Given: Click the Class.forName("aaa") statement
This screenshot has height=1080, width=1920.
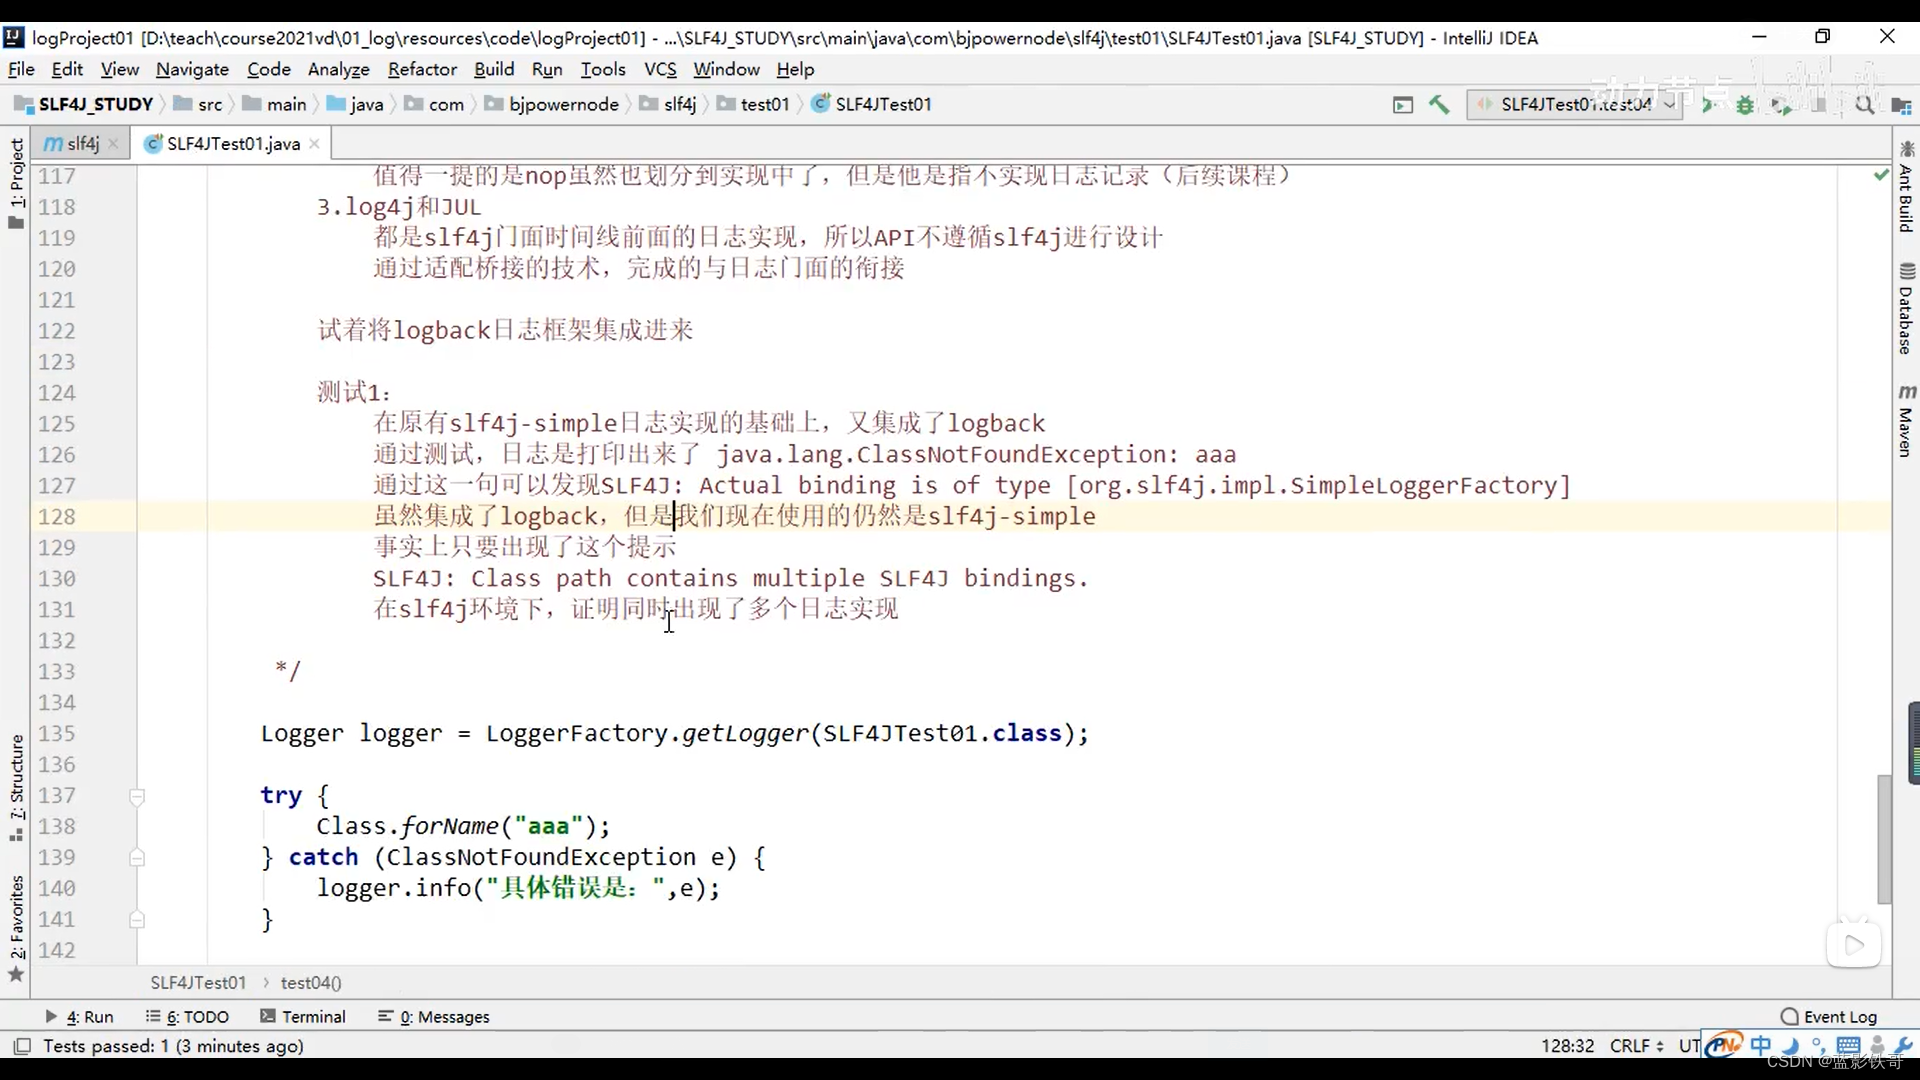Looking at the screenshot, I should tap(462, 827).
